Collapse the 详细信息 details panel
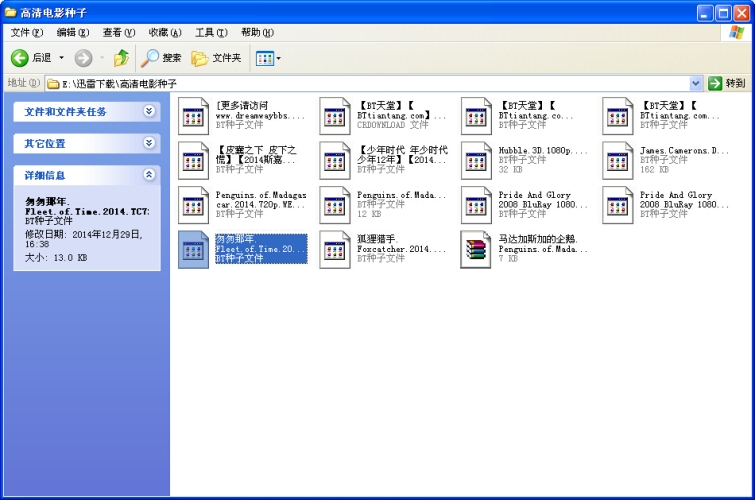Image resolution: width=755 pixels, height=500 pixels. click(x=149, y=175)
